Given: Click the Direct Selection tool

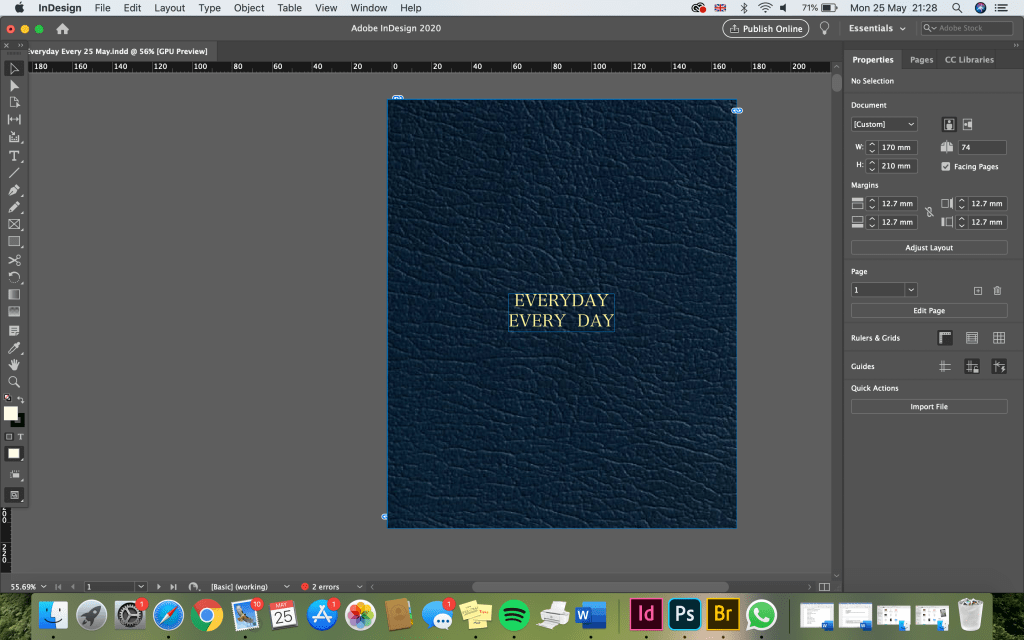Looking at the screenshot, I should pos(14,86).
